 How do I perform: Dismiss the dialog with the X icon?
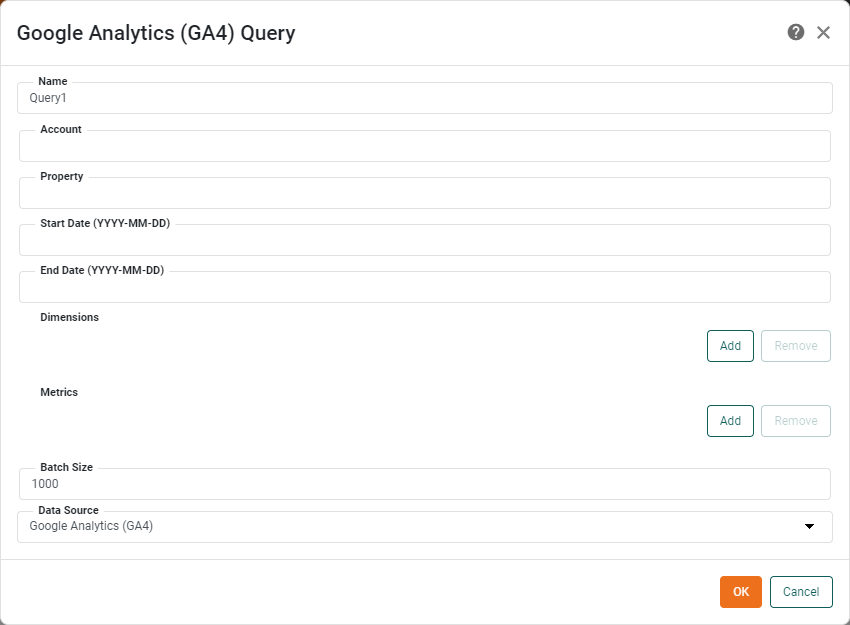823,32
